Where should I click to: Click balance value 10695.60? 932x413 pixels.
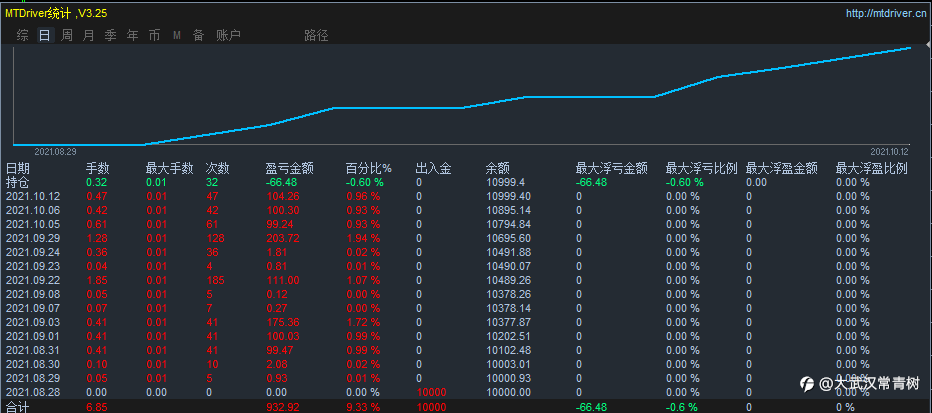(509, 238)
